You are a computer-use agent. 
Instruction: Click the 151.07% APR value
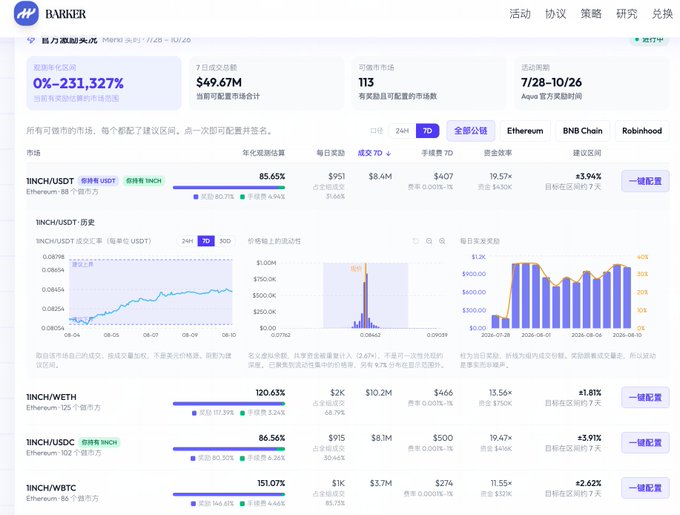(271, 483)
